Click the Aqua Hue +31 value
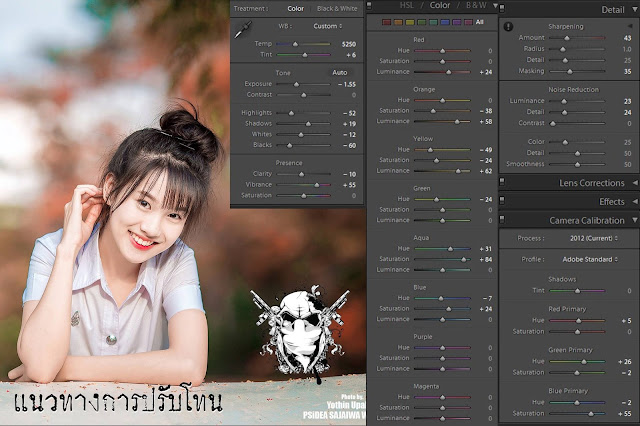640x426 pixels. pyautogui.click(x=486, y=249)
